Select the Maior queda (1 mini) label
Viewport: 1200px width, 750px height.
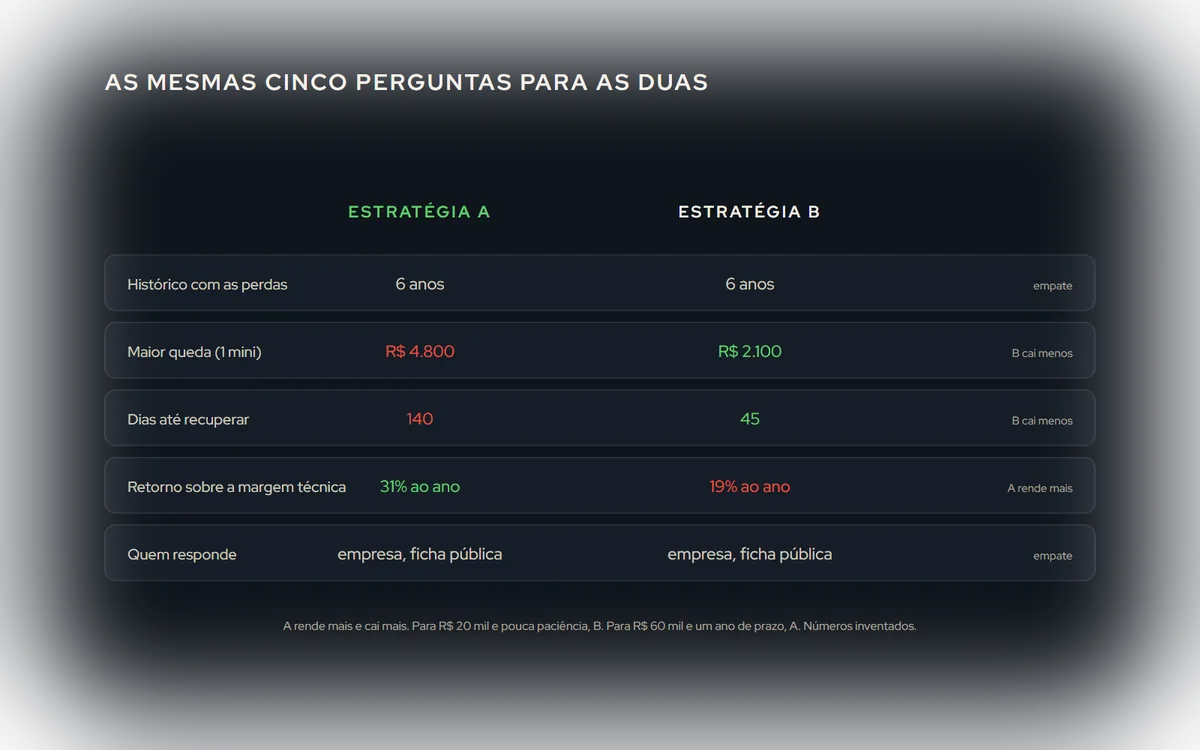pos(194,352)
